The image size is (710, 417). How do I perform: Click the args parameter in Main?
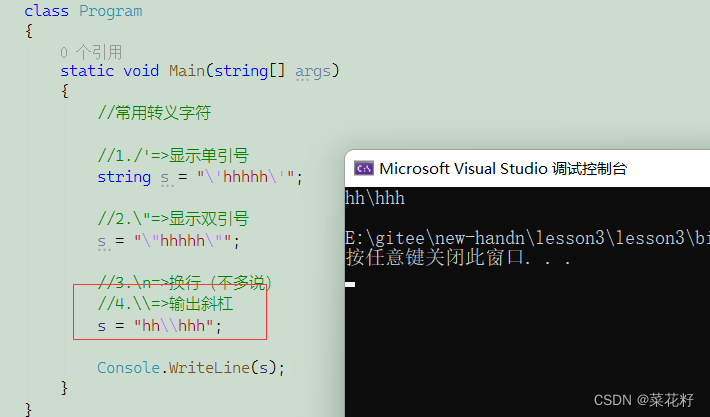[313, 71]
